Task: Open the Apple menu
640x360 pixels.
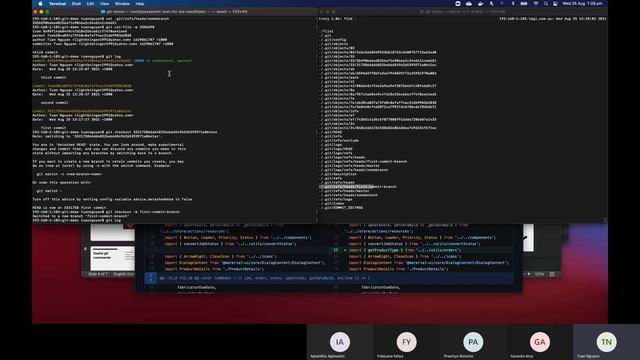Action: coord(40,4)
